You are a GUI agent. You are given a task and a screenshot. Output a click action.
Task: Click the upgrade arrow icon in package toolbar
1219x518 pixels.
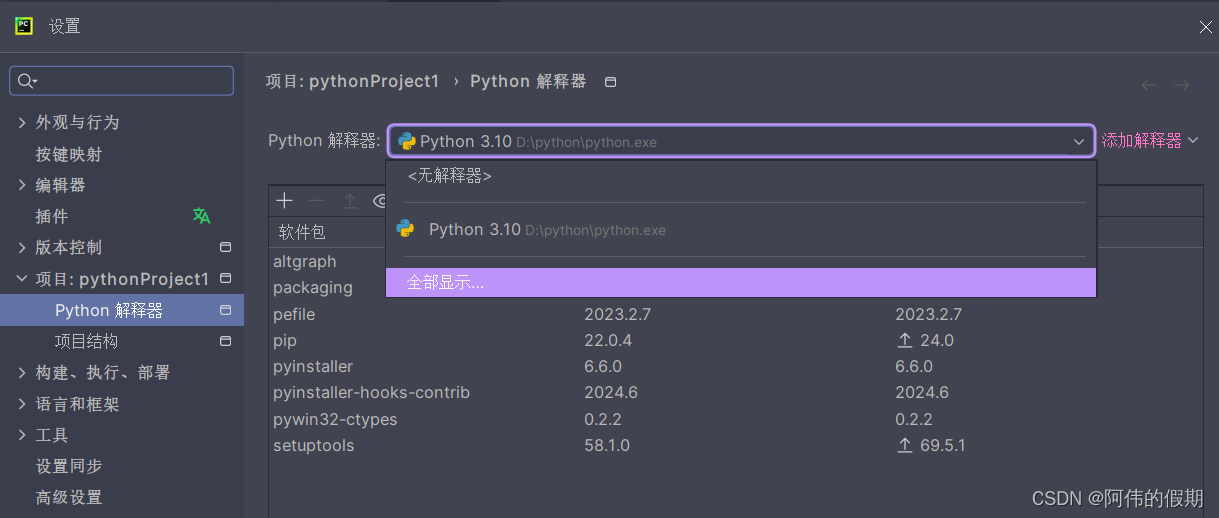[350, 201]
